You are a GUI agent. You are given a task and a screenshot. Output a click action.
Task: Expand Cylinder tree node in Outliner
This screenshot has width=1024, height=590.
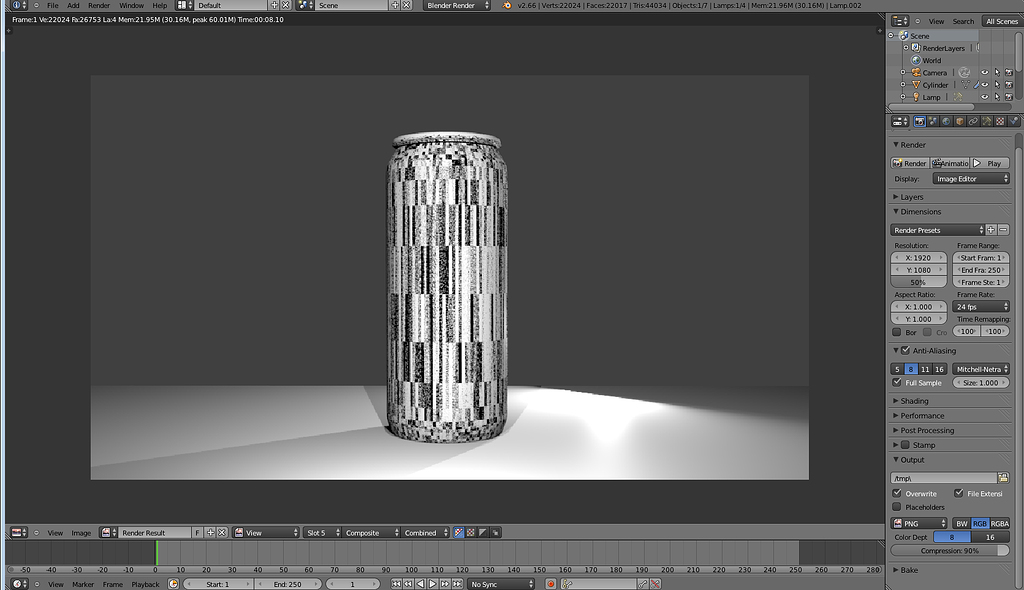click(904, 85)
